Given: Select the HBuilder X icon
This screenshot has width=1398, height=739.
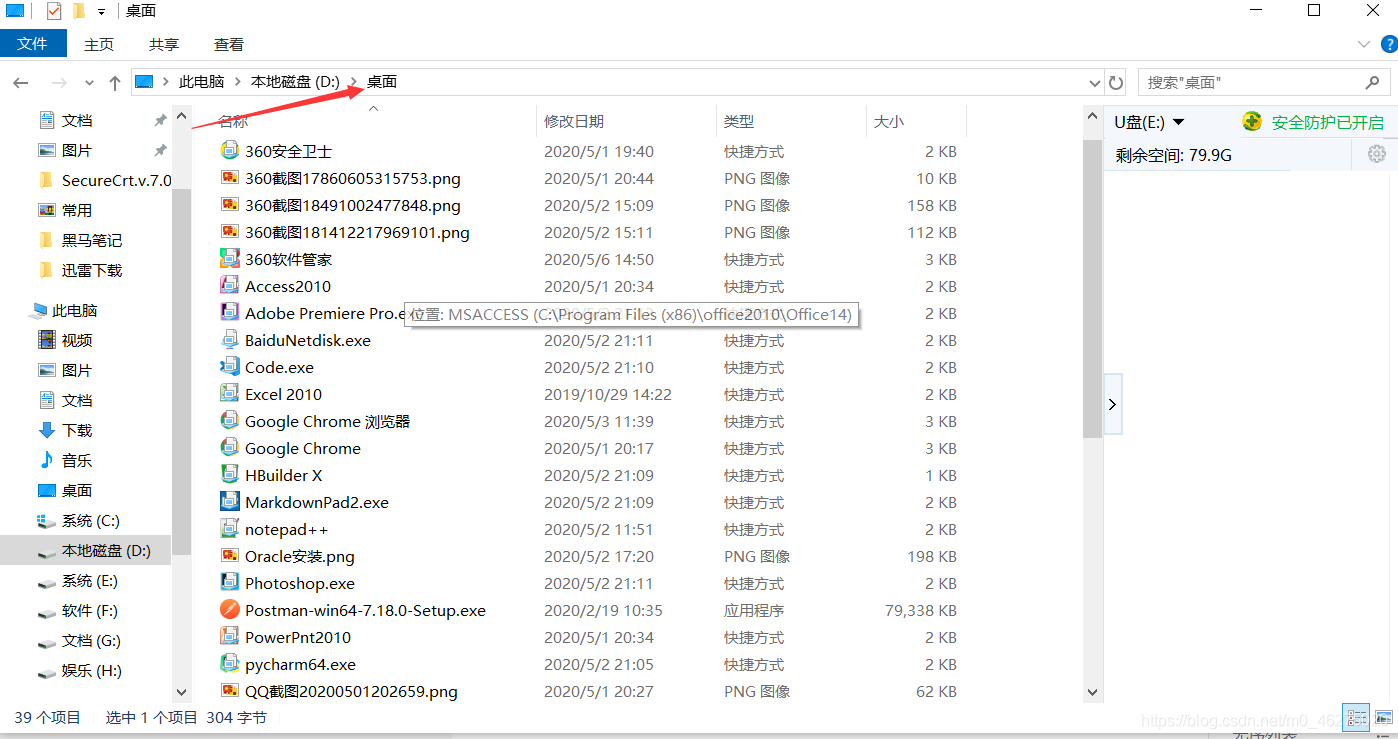Looking at the screenshot, I should [x=230, y=475].
